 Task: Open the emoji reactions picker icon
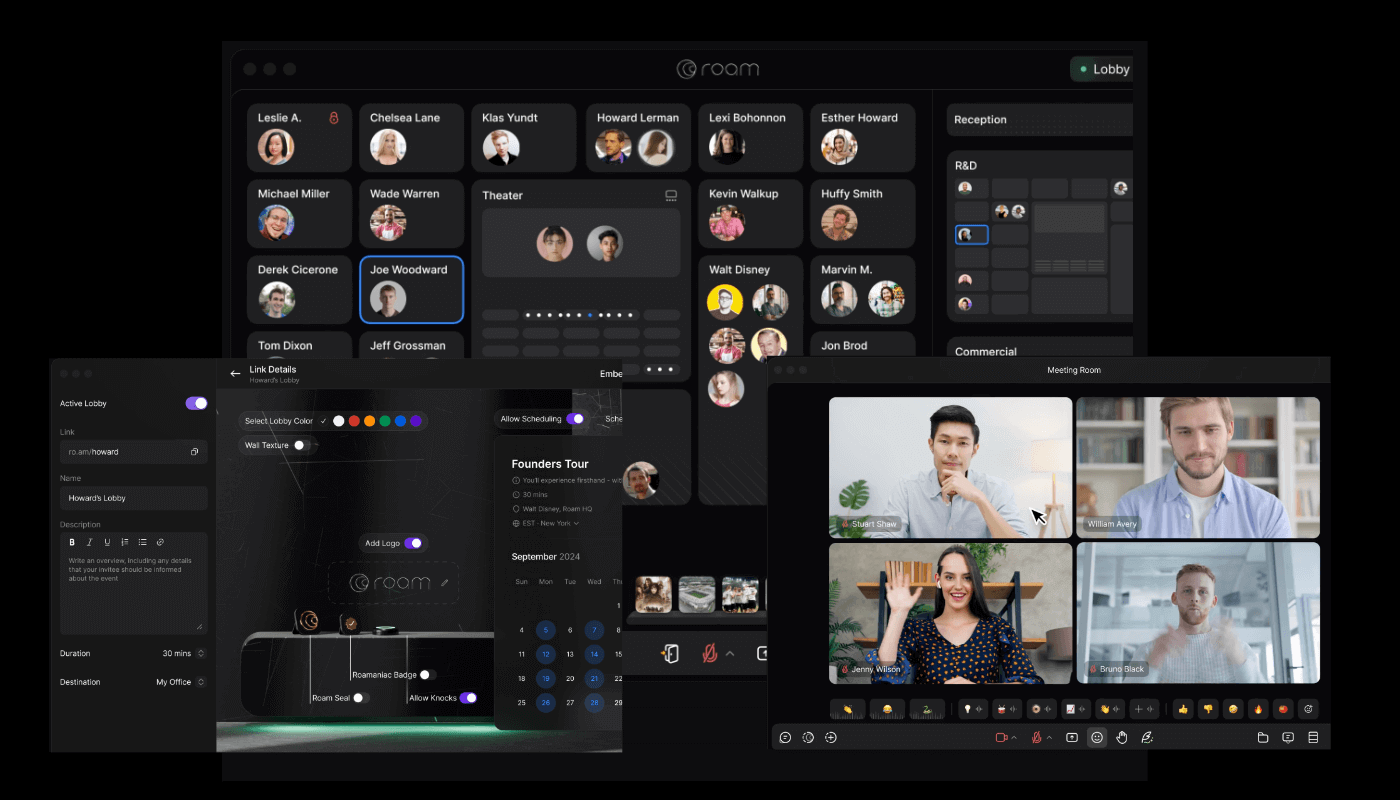(1097, 738)
